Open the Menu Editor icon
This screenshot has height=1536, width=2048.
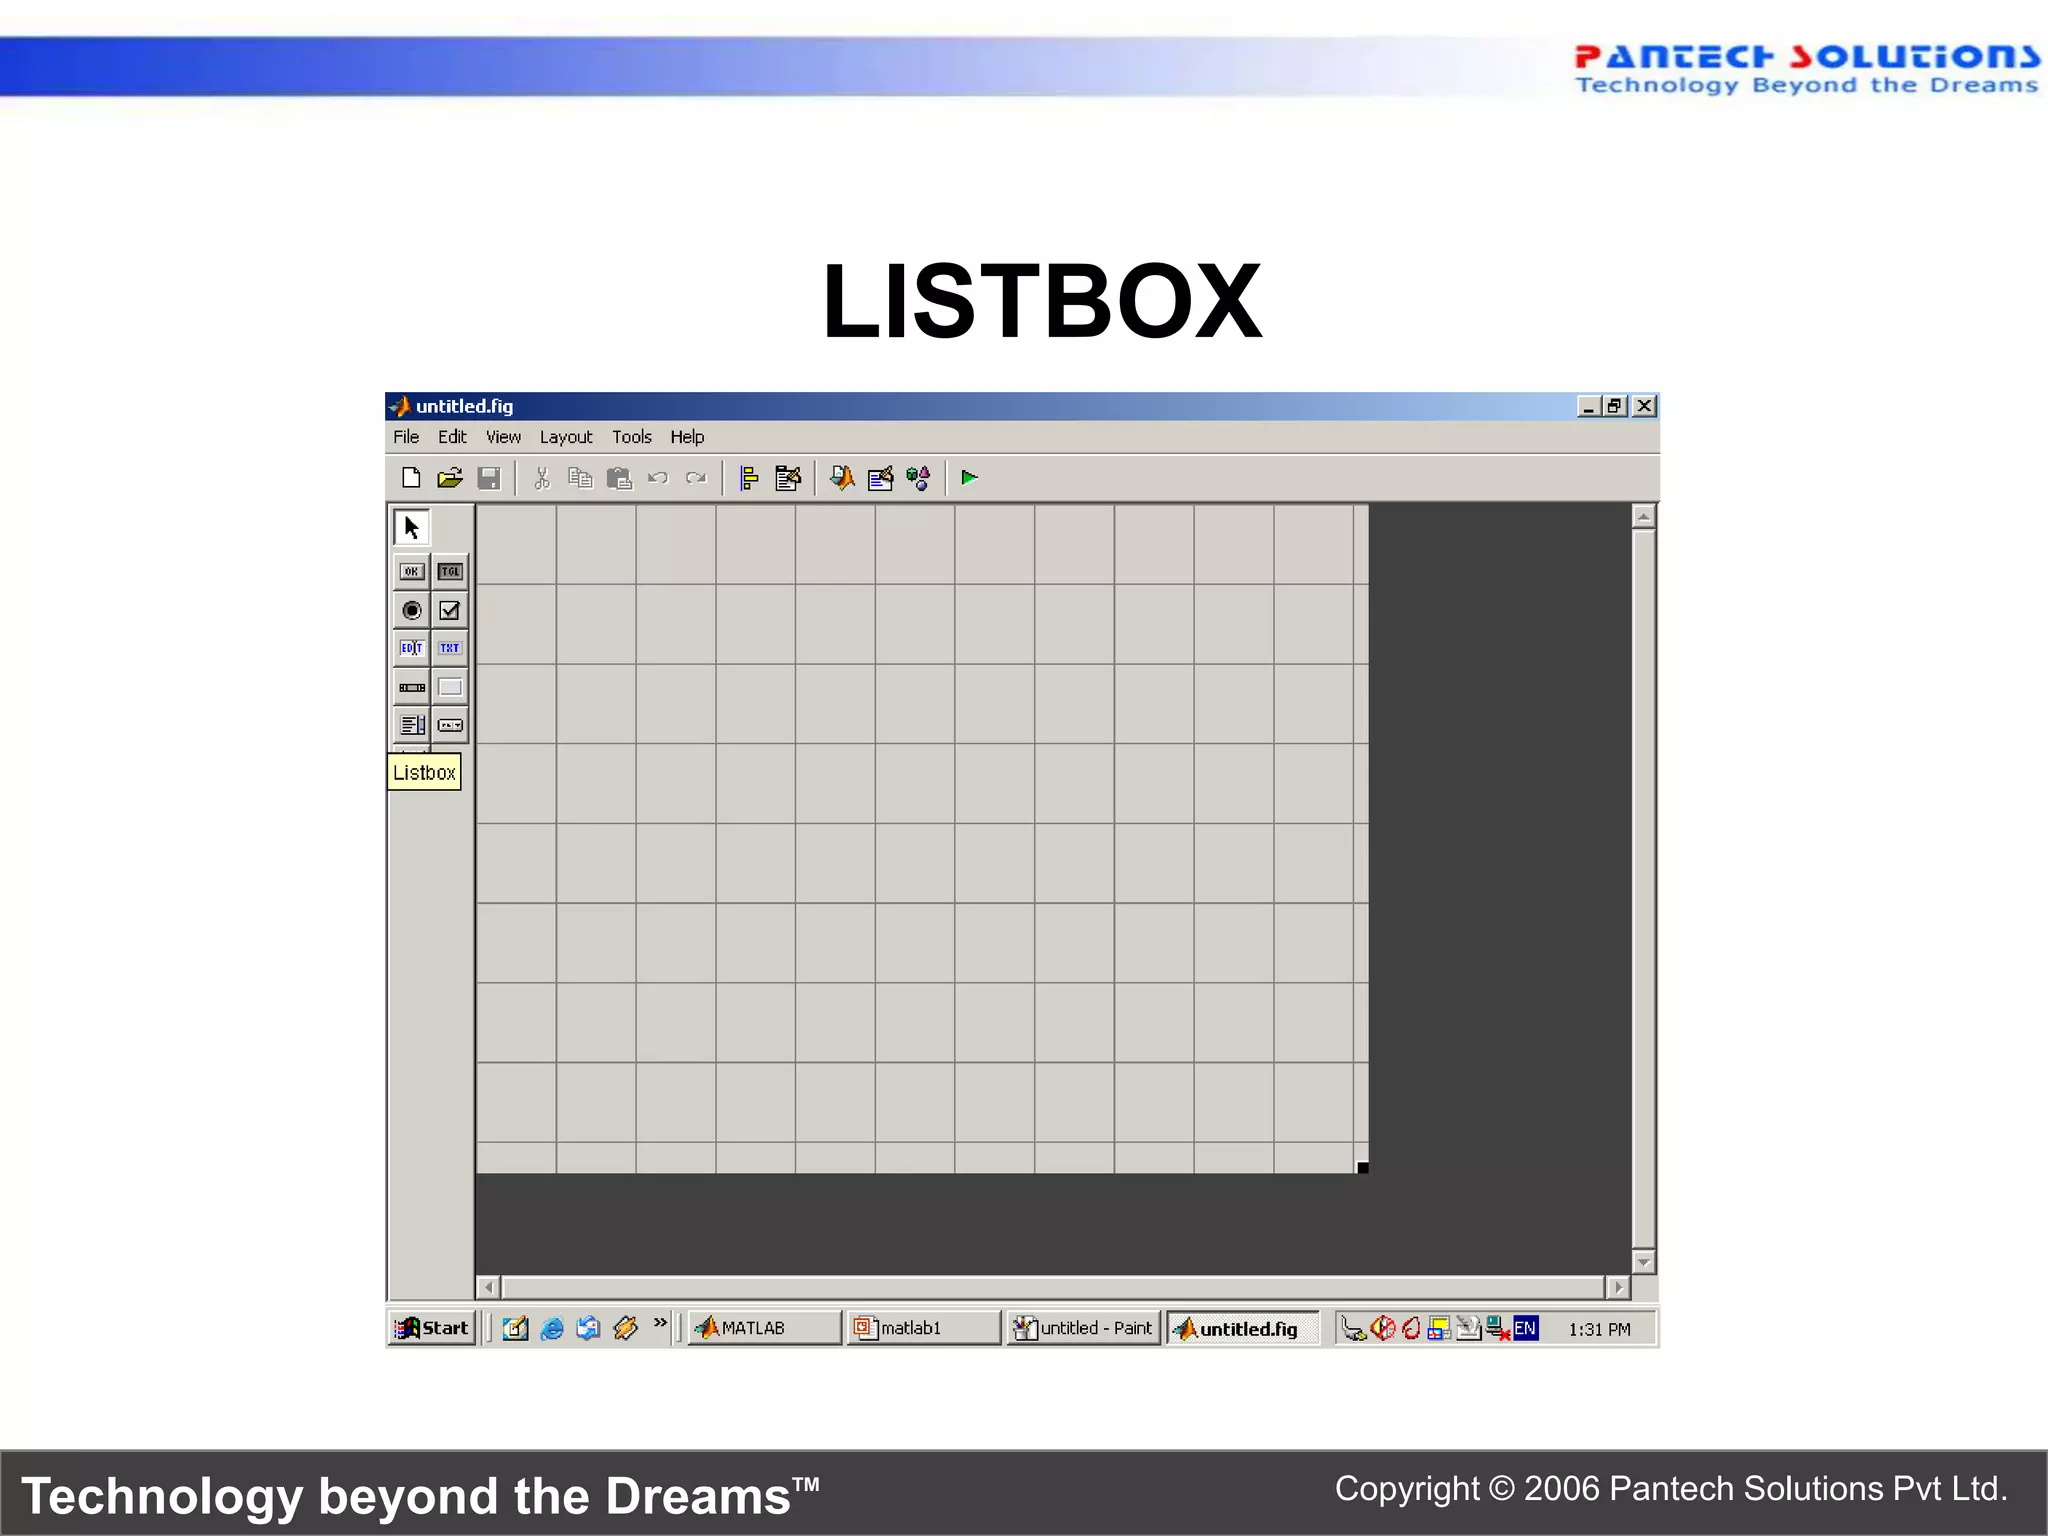pos(788,478)
